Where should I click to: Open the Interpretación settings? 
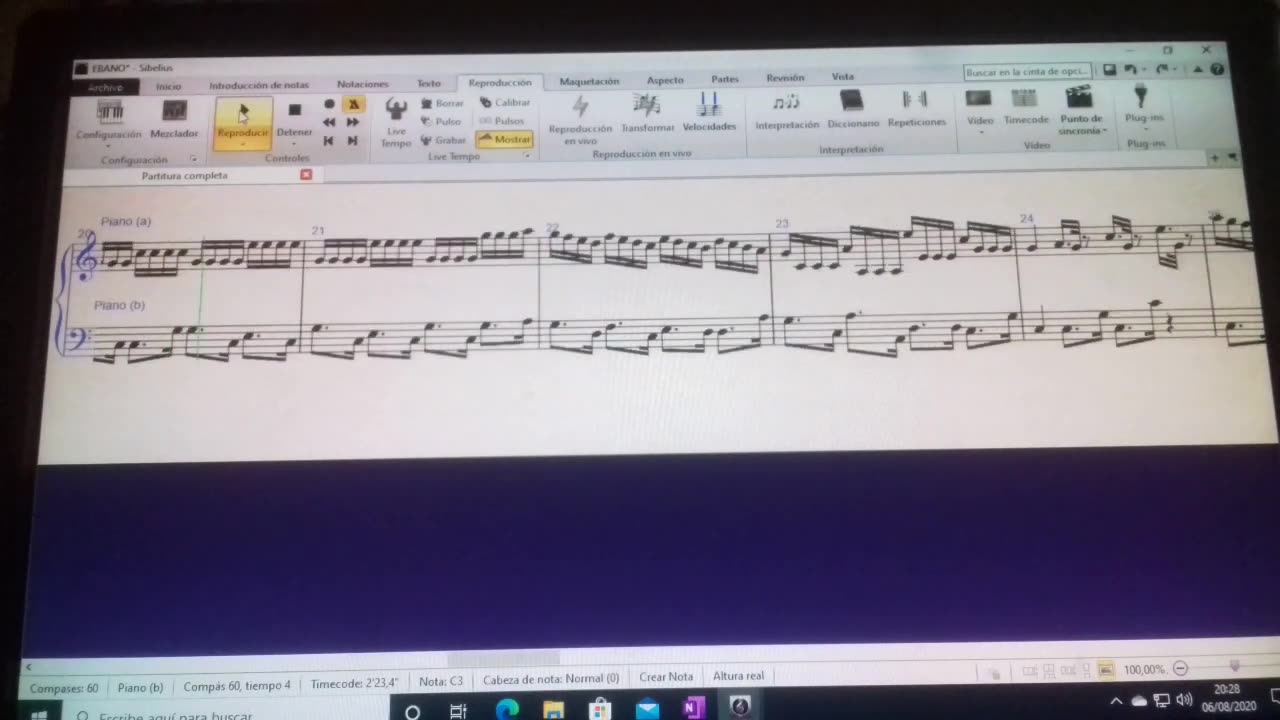[787, 110]
